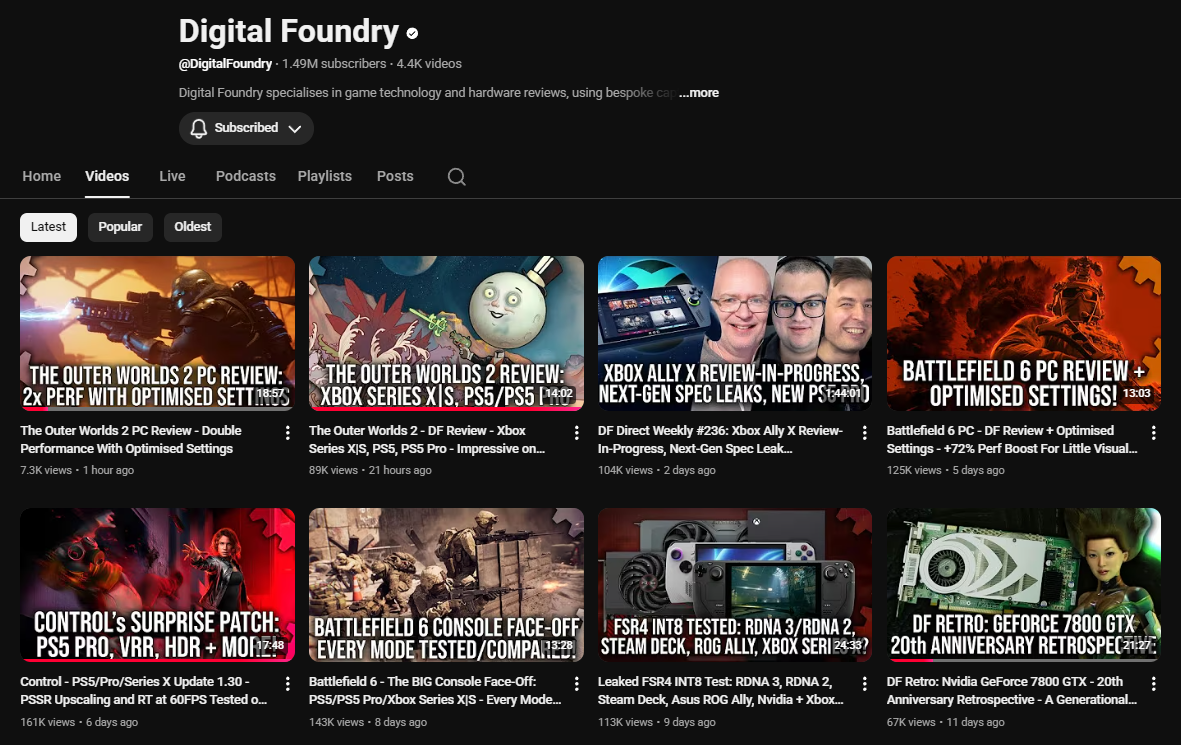Image resolution: width=1181 pixels, height=745 pixels.
Task: Click the '4.4K videos' count text
Action: [x=429, y=64]
